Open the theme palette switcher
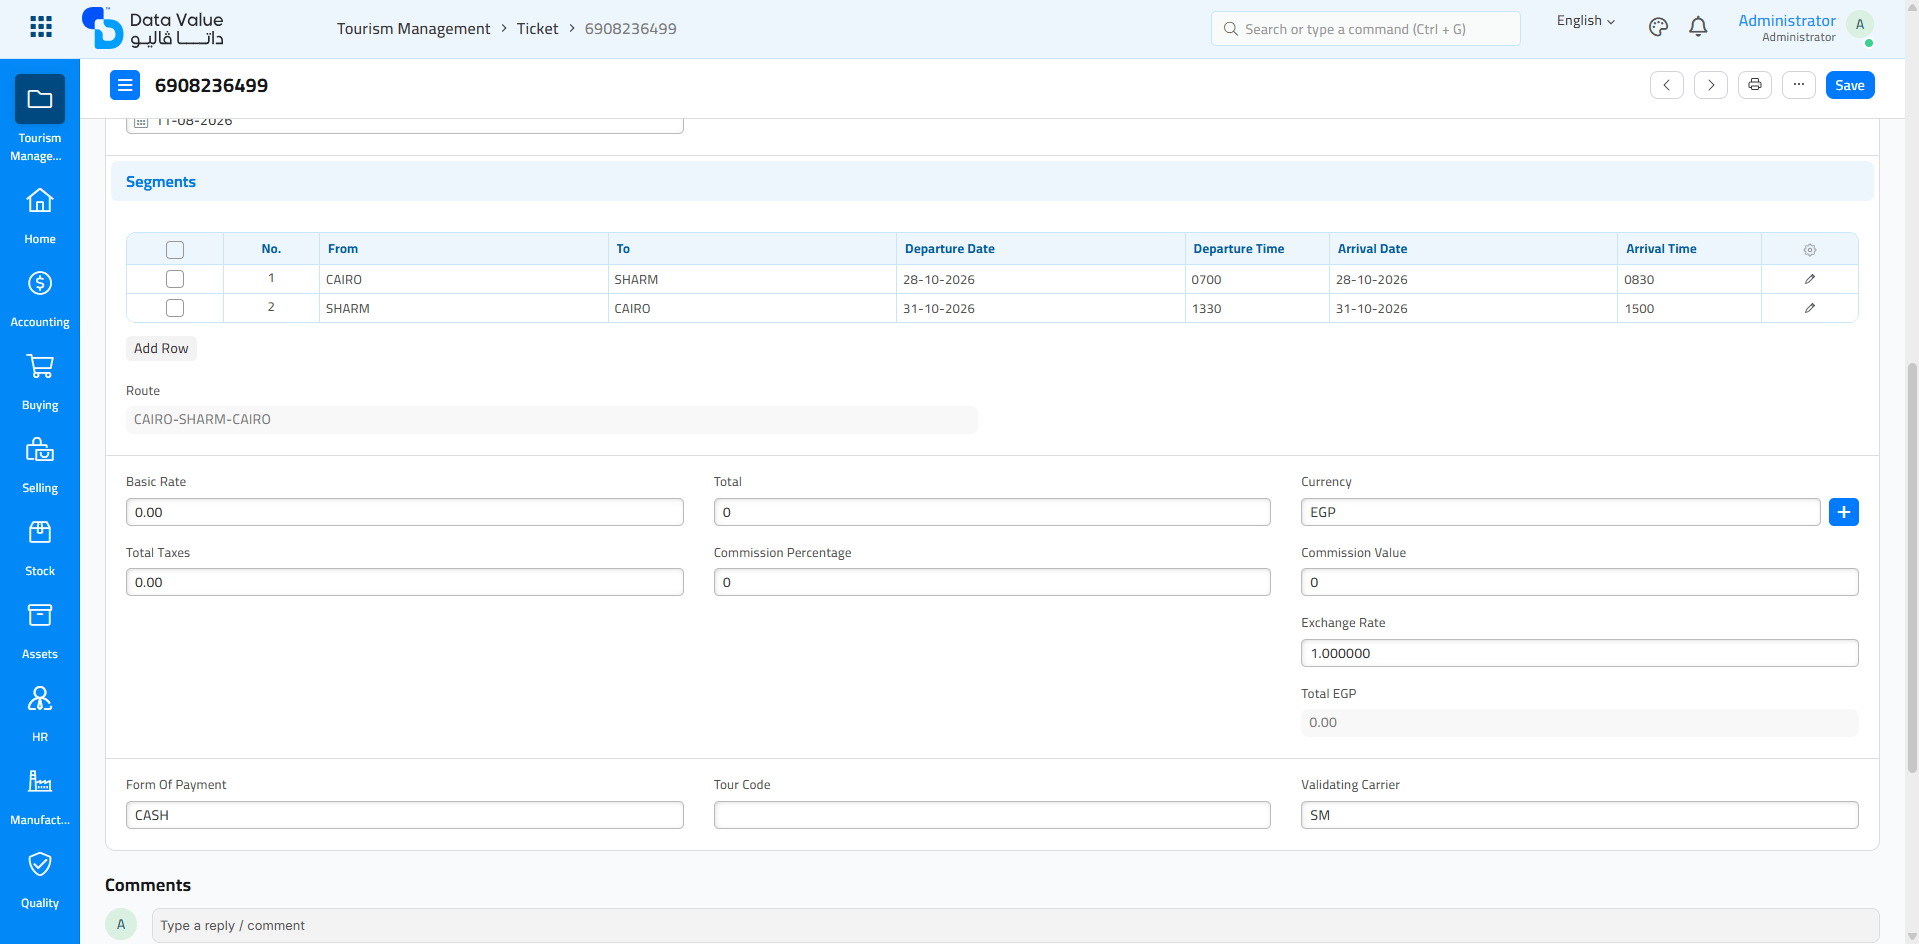The height and width of the screenshot is (944, 1919). click(1658, 27)
